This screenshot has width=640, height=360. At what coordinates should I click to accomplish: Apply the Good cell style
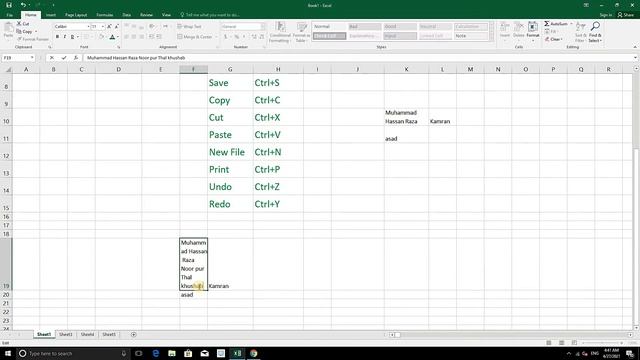[400, 27]
